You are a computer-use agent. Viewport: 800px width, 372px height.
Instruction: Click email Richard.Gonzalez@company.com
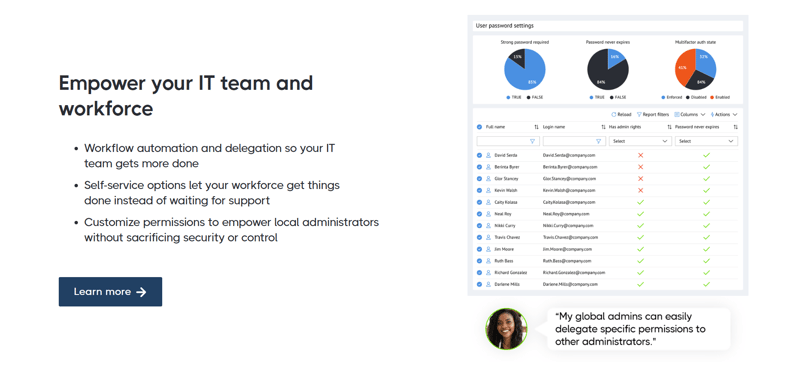coord(574,272)
